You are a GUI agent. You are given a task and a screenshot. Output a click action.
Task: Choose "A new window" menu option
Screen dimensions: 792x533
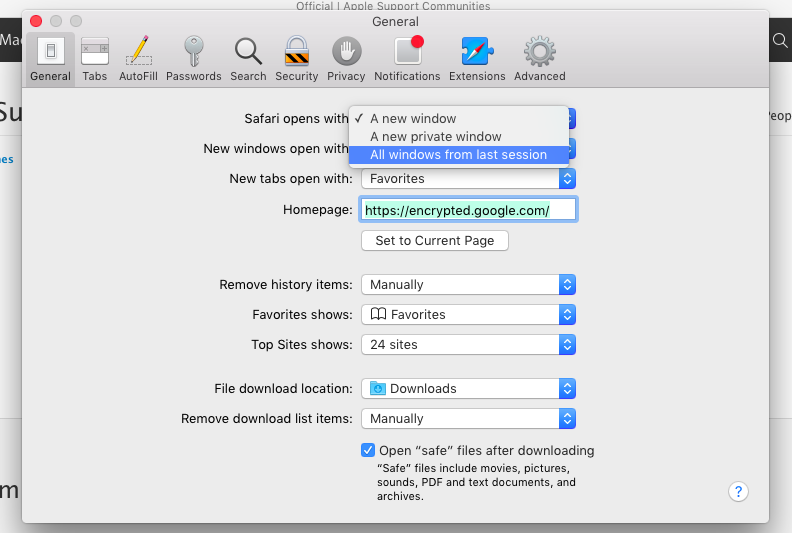[459, 118]
